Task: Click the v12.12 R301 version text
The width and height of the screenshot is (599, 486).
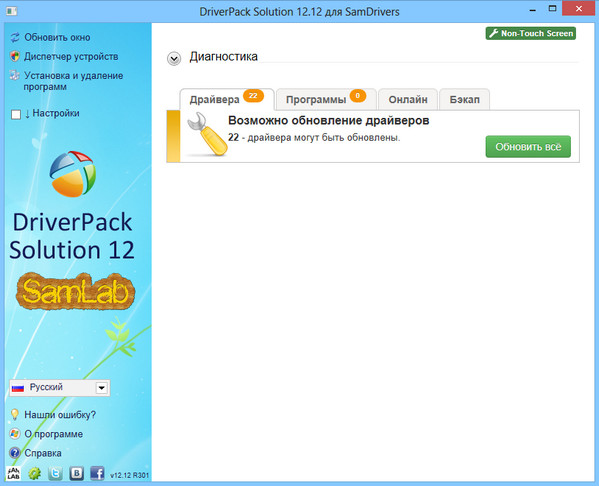Action: point(130,475)
